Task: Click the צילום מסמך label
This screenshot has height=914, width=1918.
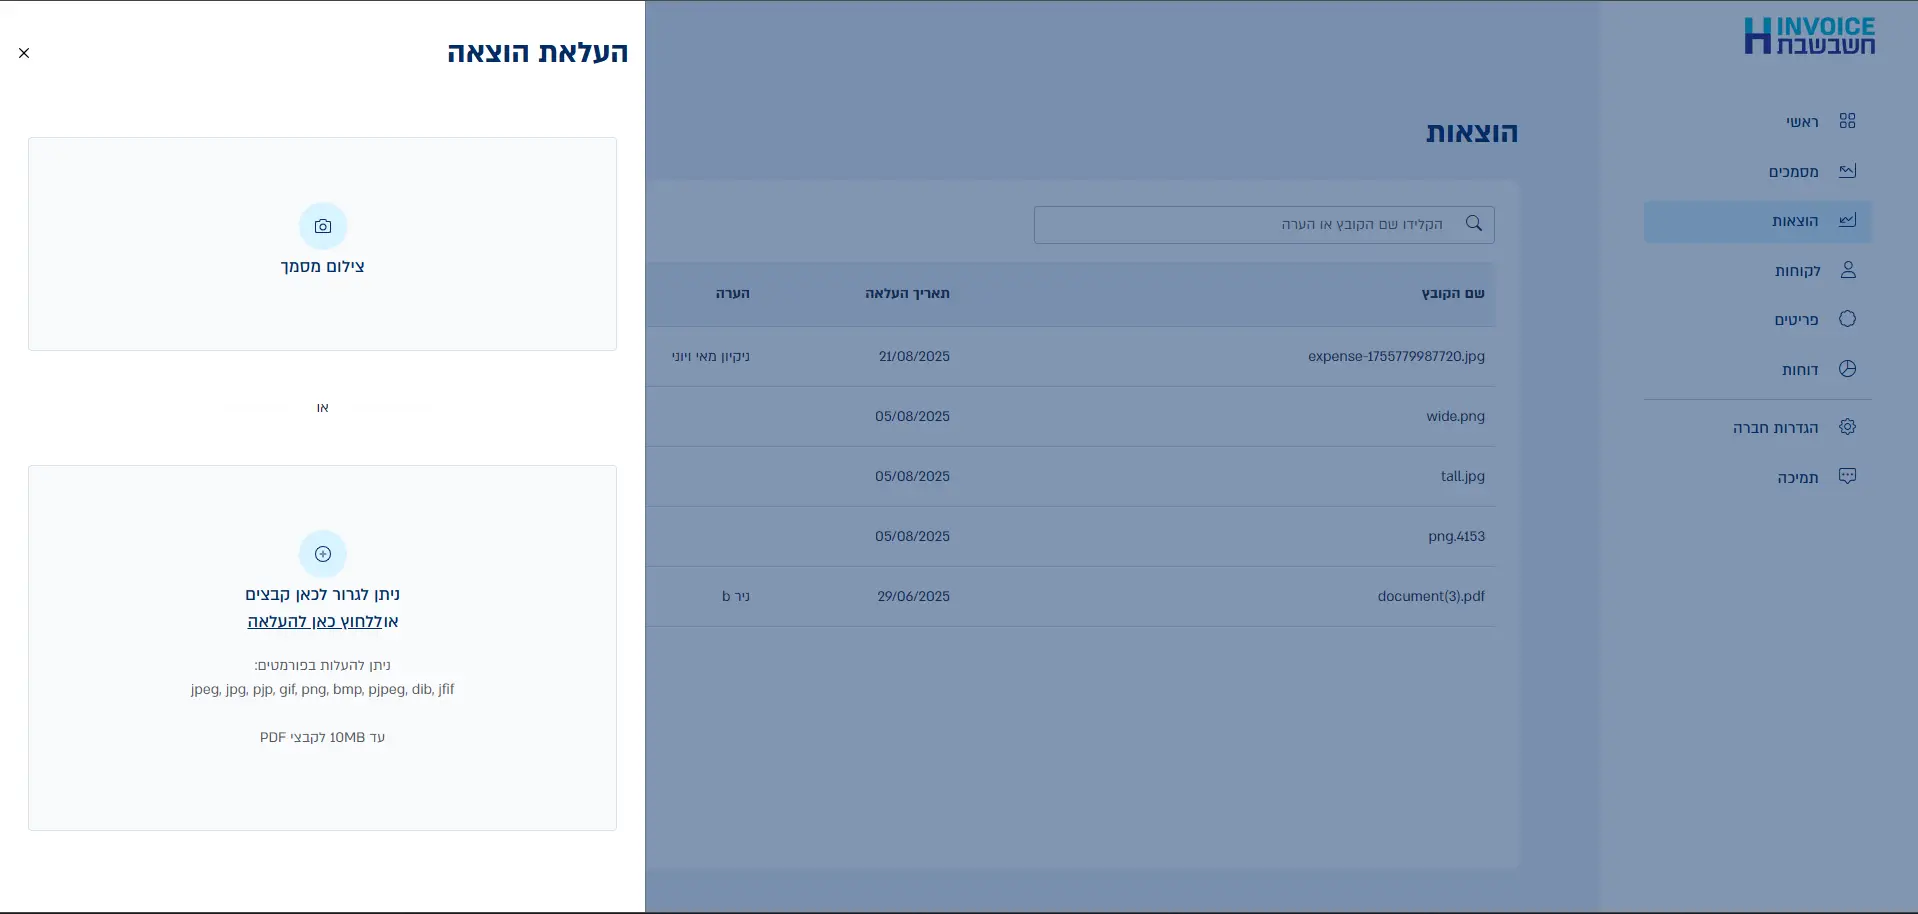Action: [x=322, y=267]
